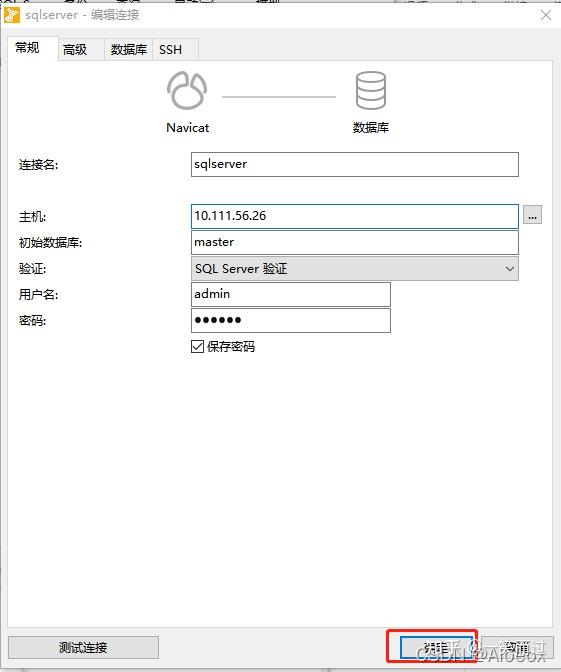Open the 数据库 tab
This screenshot has height=672, width=561.
(129, 50)
